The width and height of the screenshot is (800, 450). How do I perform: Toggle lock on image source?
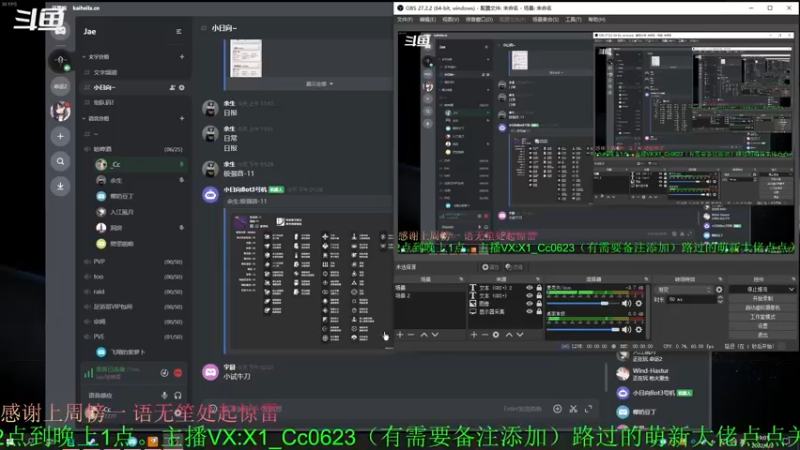pyautogui.click(x=539, y=304)
